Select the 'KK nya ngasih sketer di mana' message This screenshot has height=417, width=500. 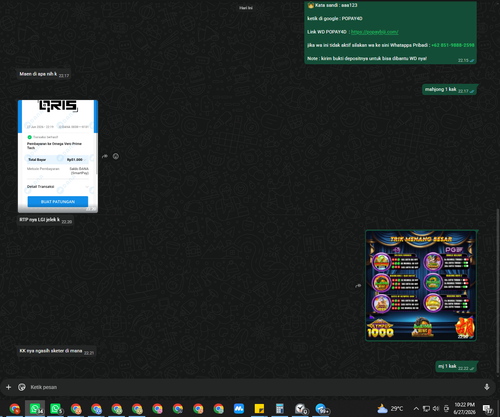[x=56, y=351]
